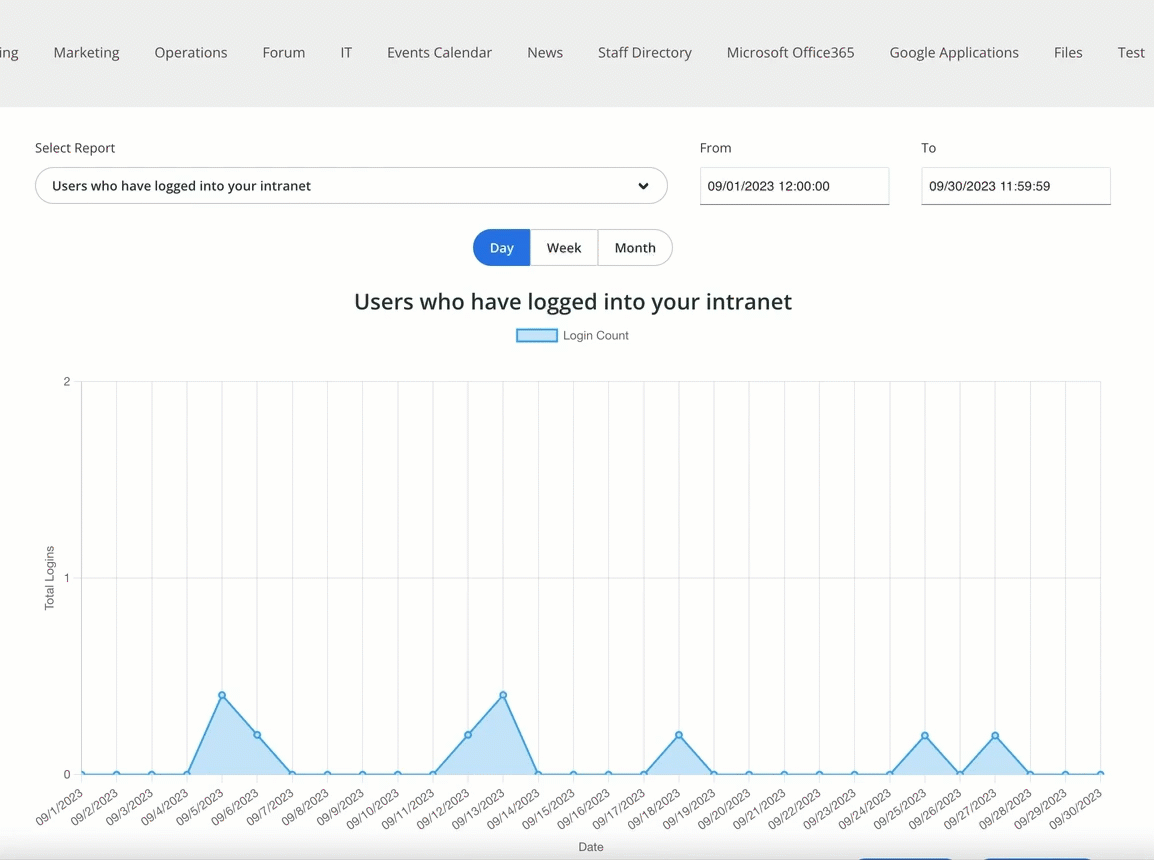Select the Day view toggle

(x=501, y=247)
